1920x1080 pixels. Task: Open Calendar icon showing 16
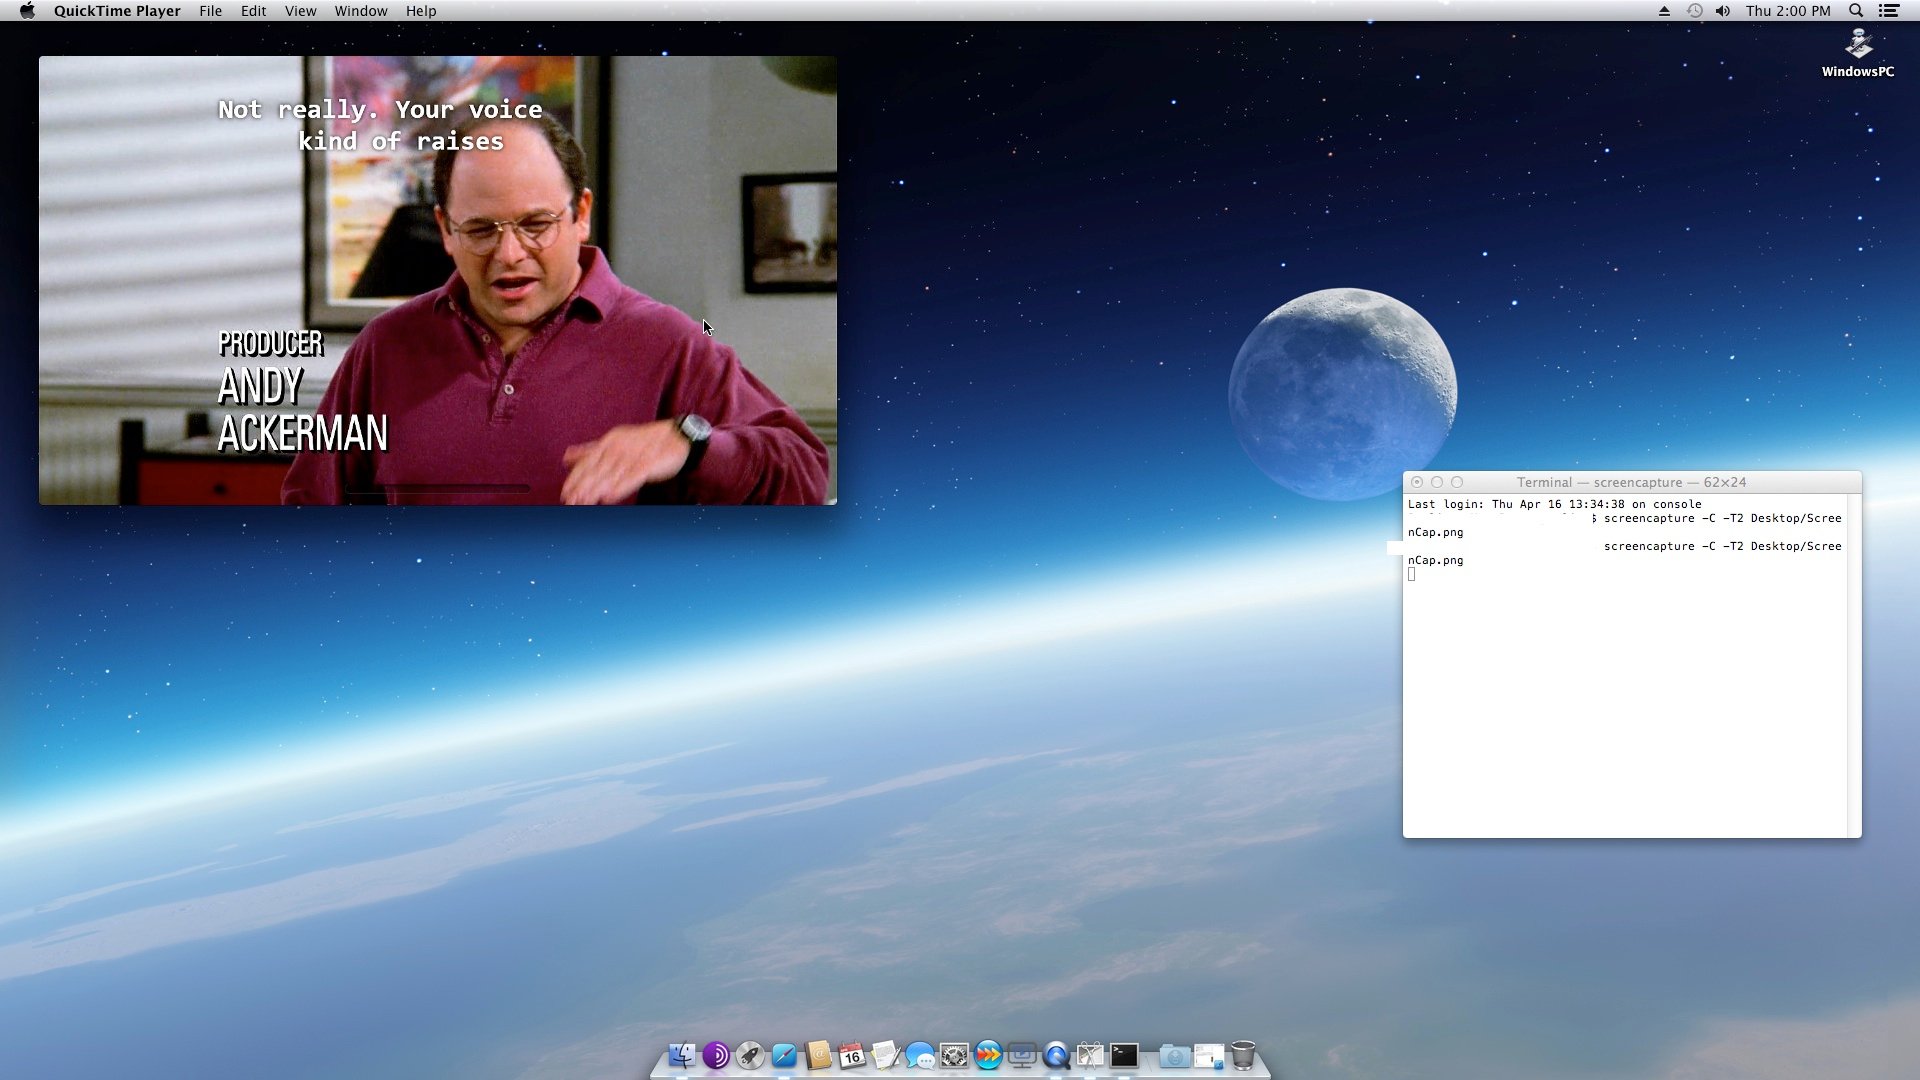click(x=852, y=1055)
